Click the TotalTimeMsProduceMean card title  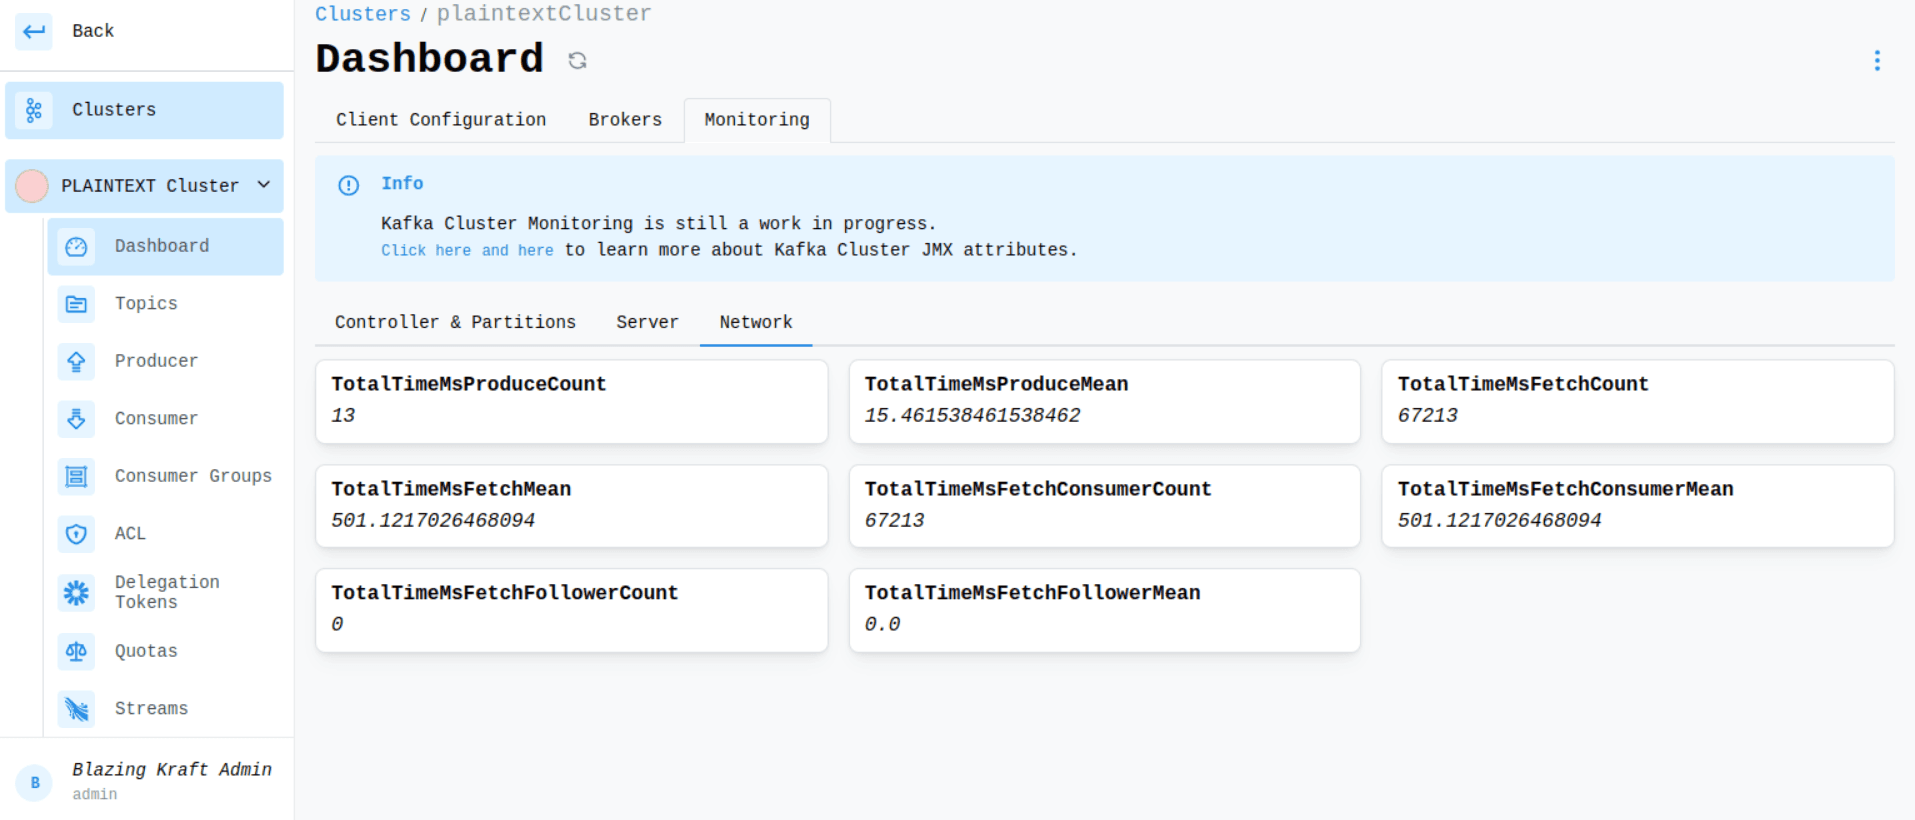pyautogui.click(x=996, y=384)
